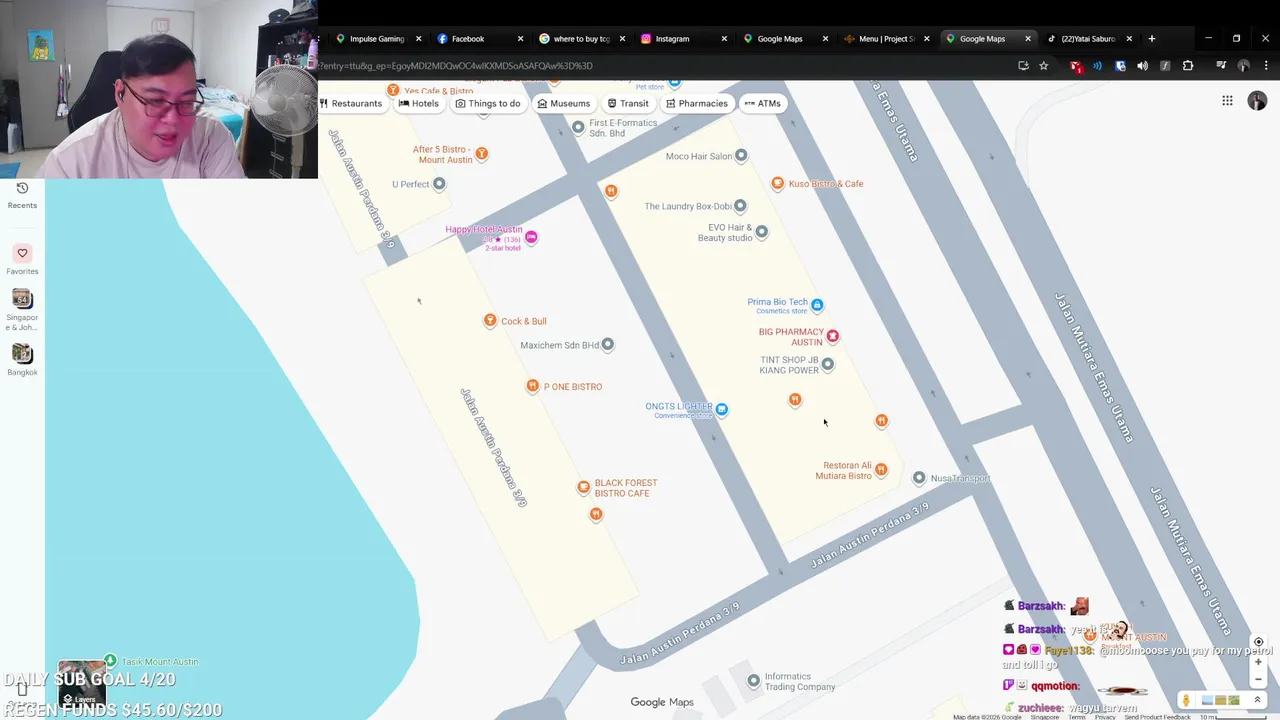This screenshot has height=720, width=1280.
Task: Select the Things to do chip
Action: coord(488,103)
